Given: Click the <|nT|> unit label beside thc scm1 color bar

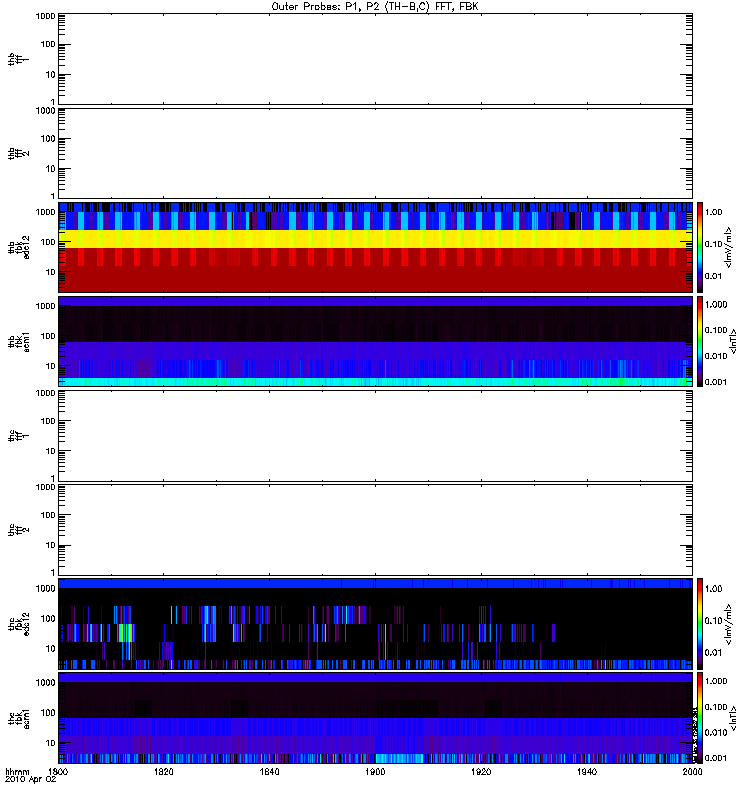Looking at the screenshot, I should [733, 718].
